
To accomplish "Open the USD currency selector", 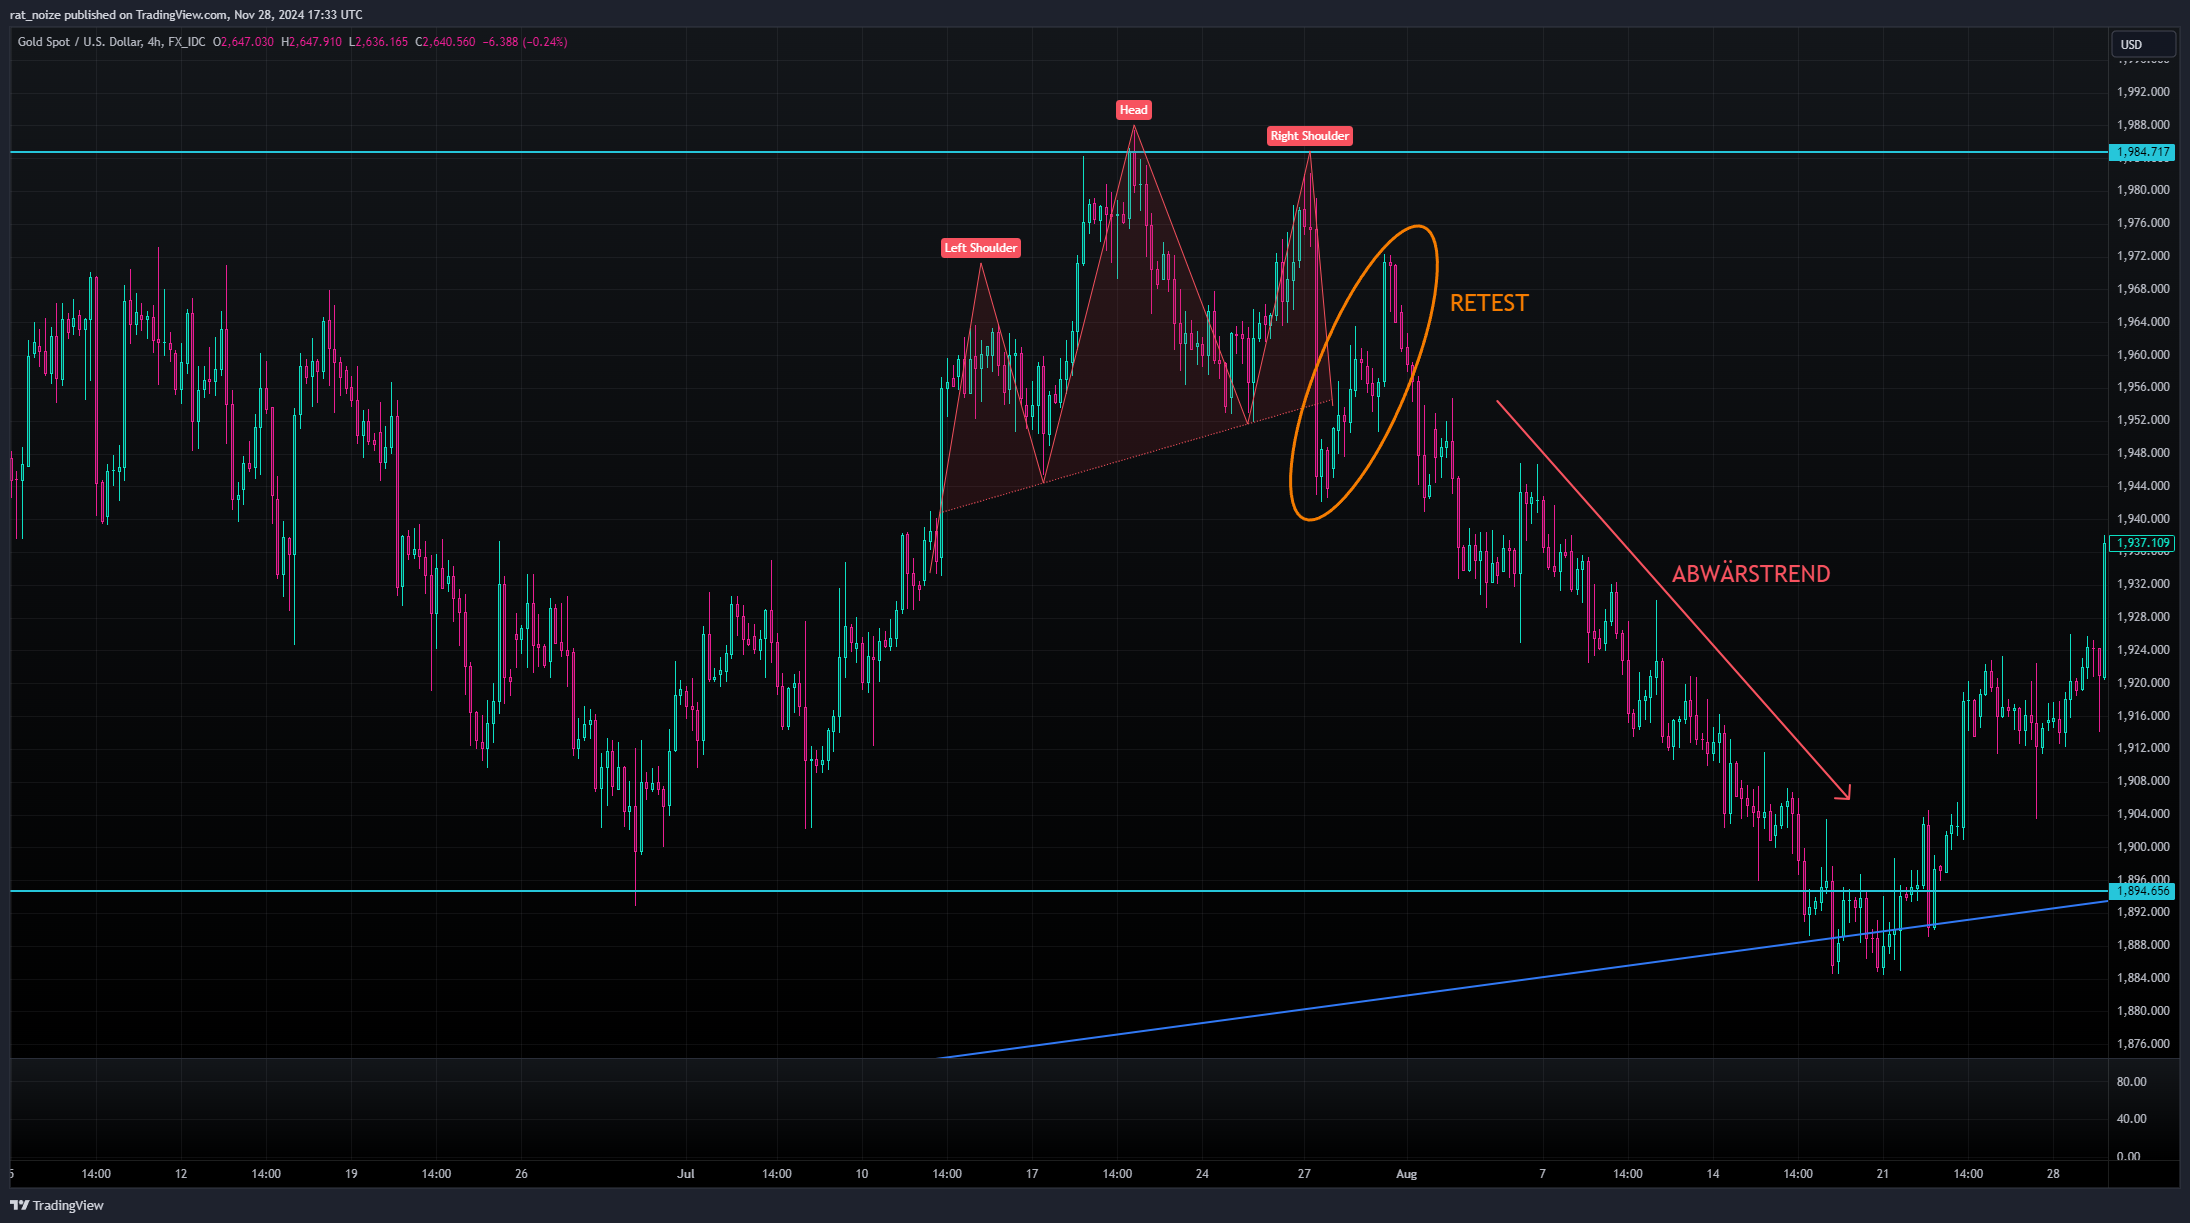I will 2142,44.
